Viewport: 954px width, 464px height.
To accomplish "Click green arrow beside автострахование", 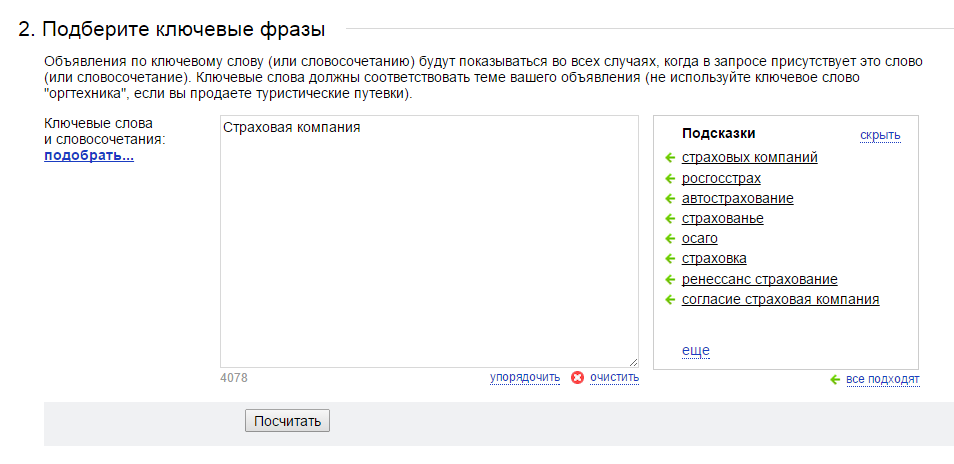I will pyautogui.click(x=670, y=199).
